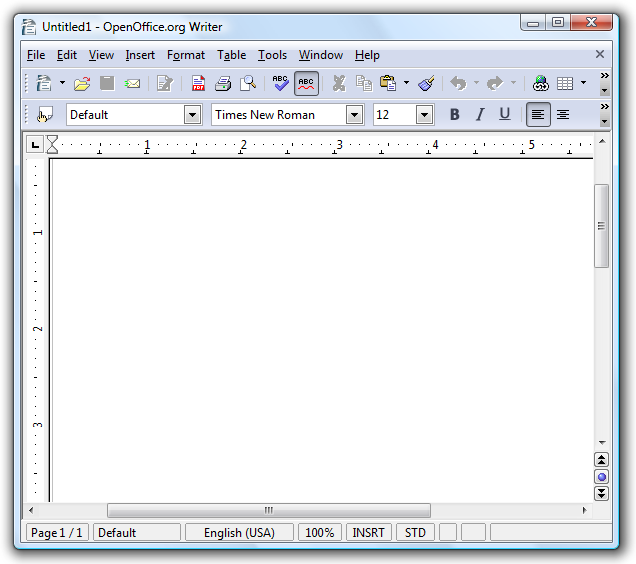This screenshot has height=564, width=636.
Task: Click the Copy icon
Action: coord(364,83)
